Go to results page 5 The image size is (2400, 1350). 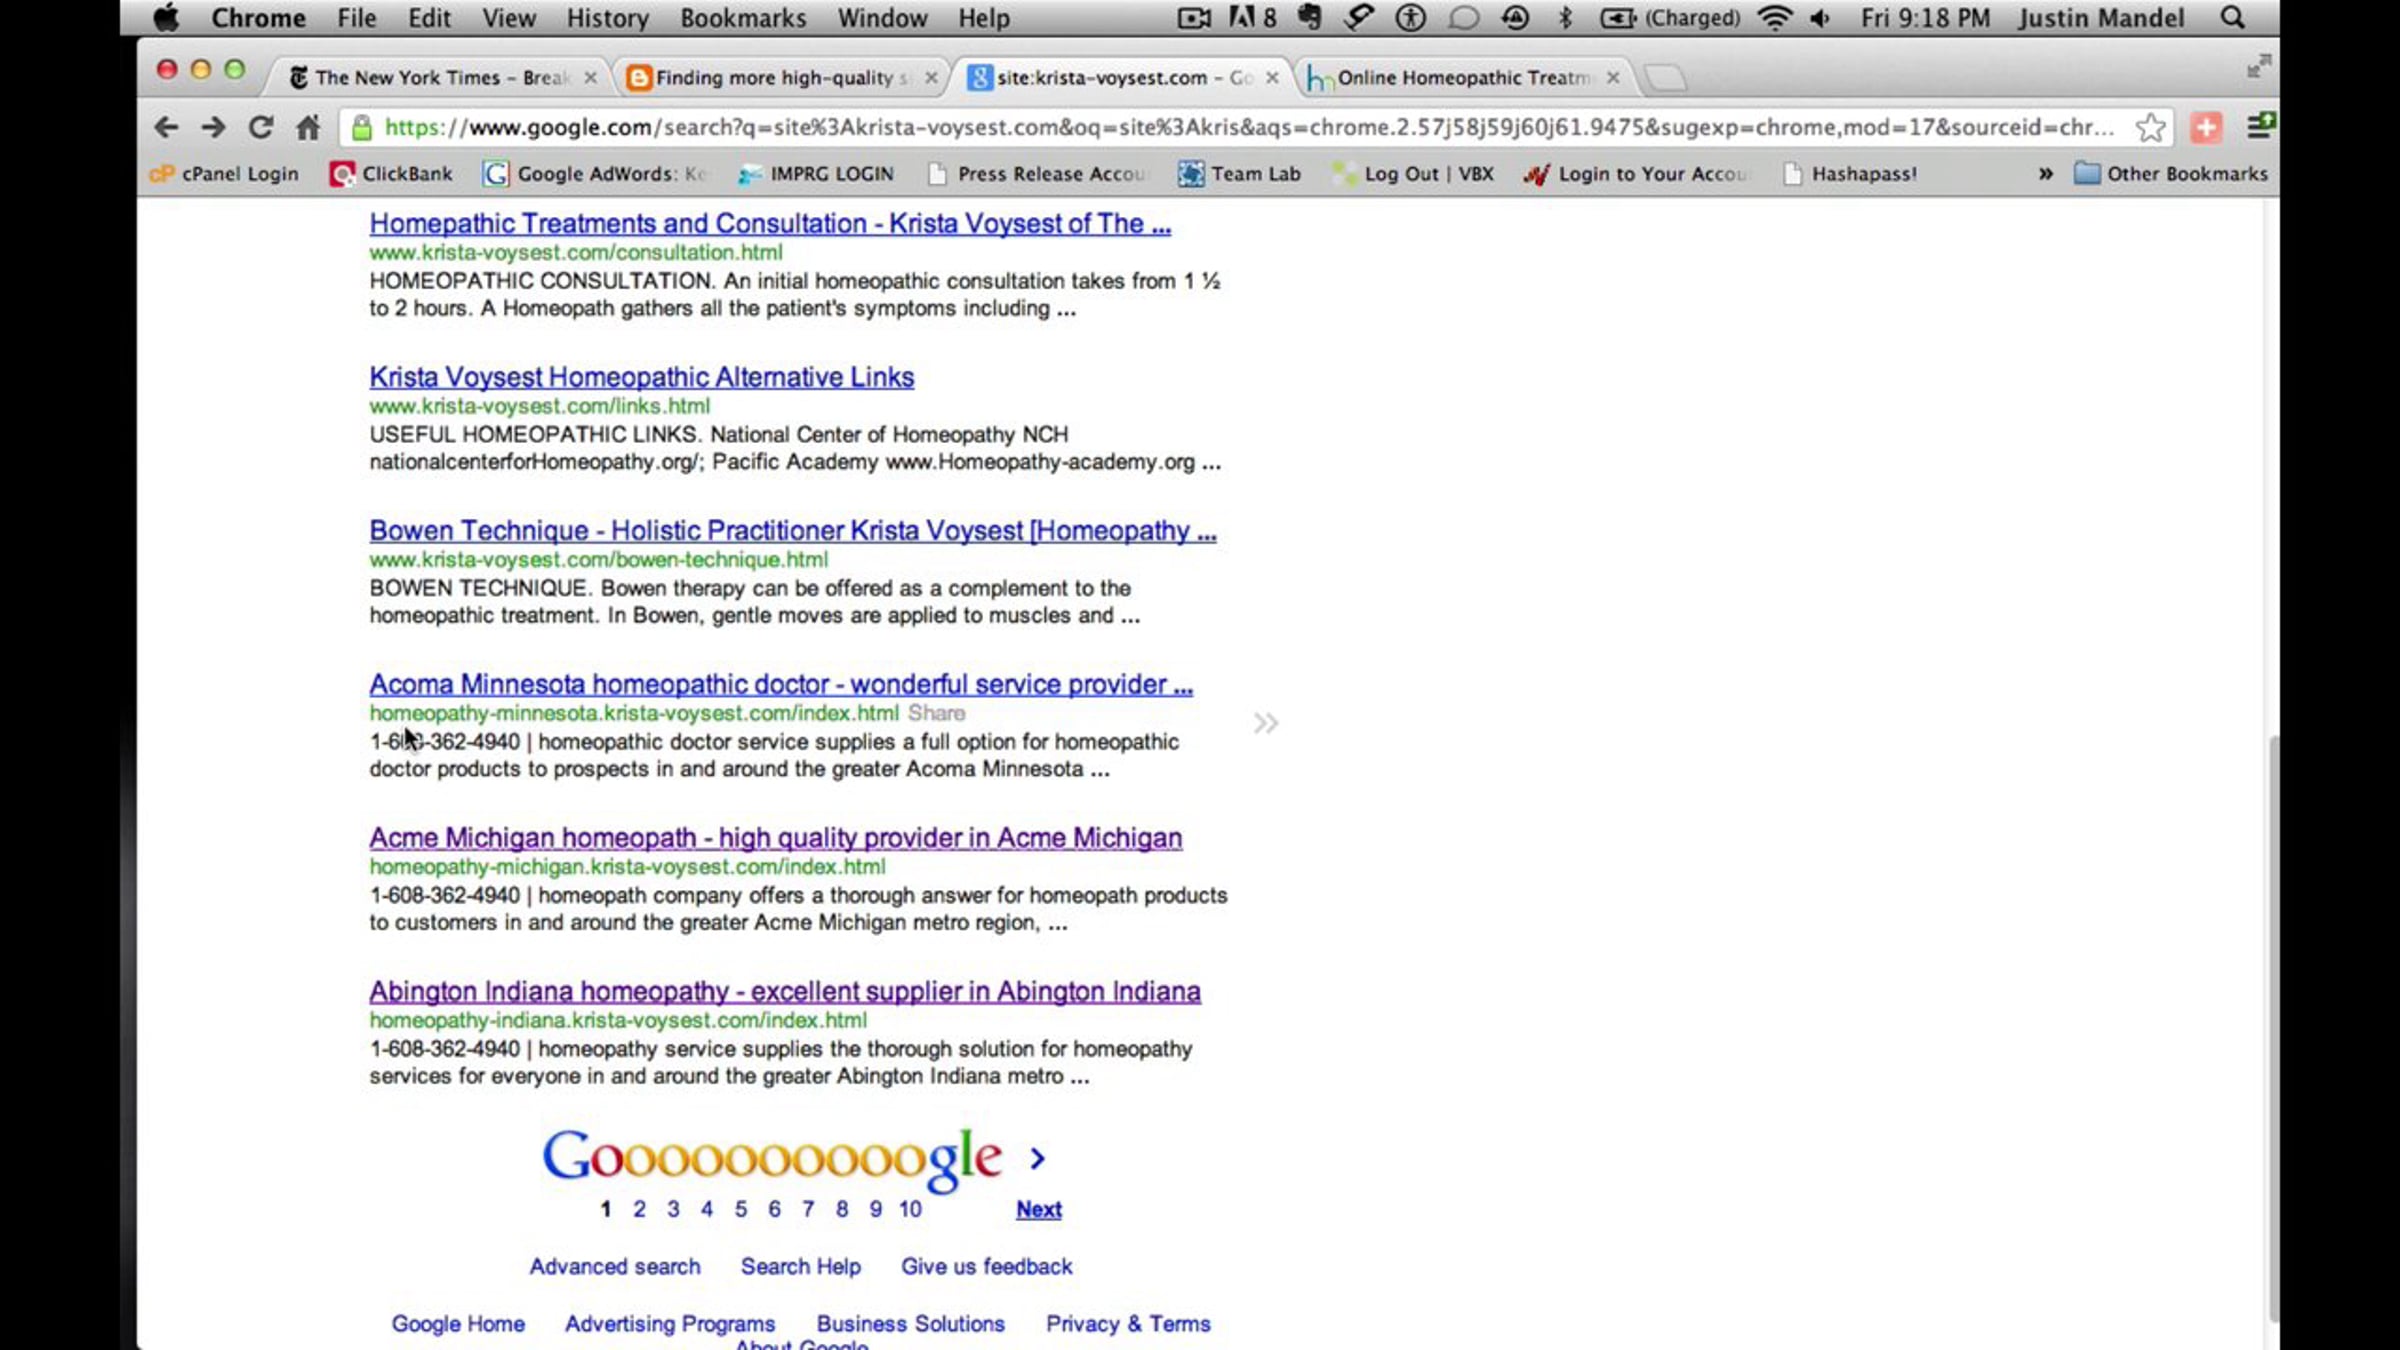click(740, 1209)
